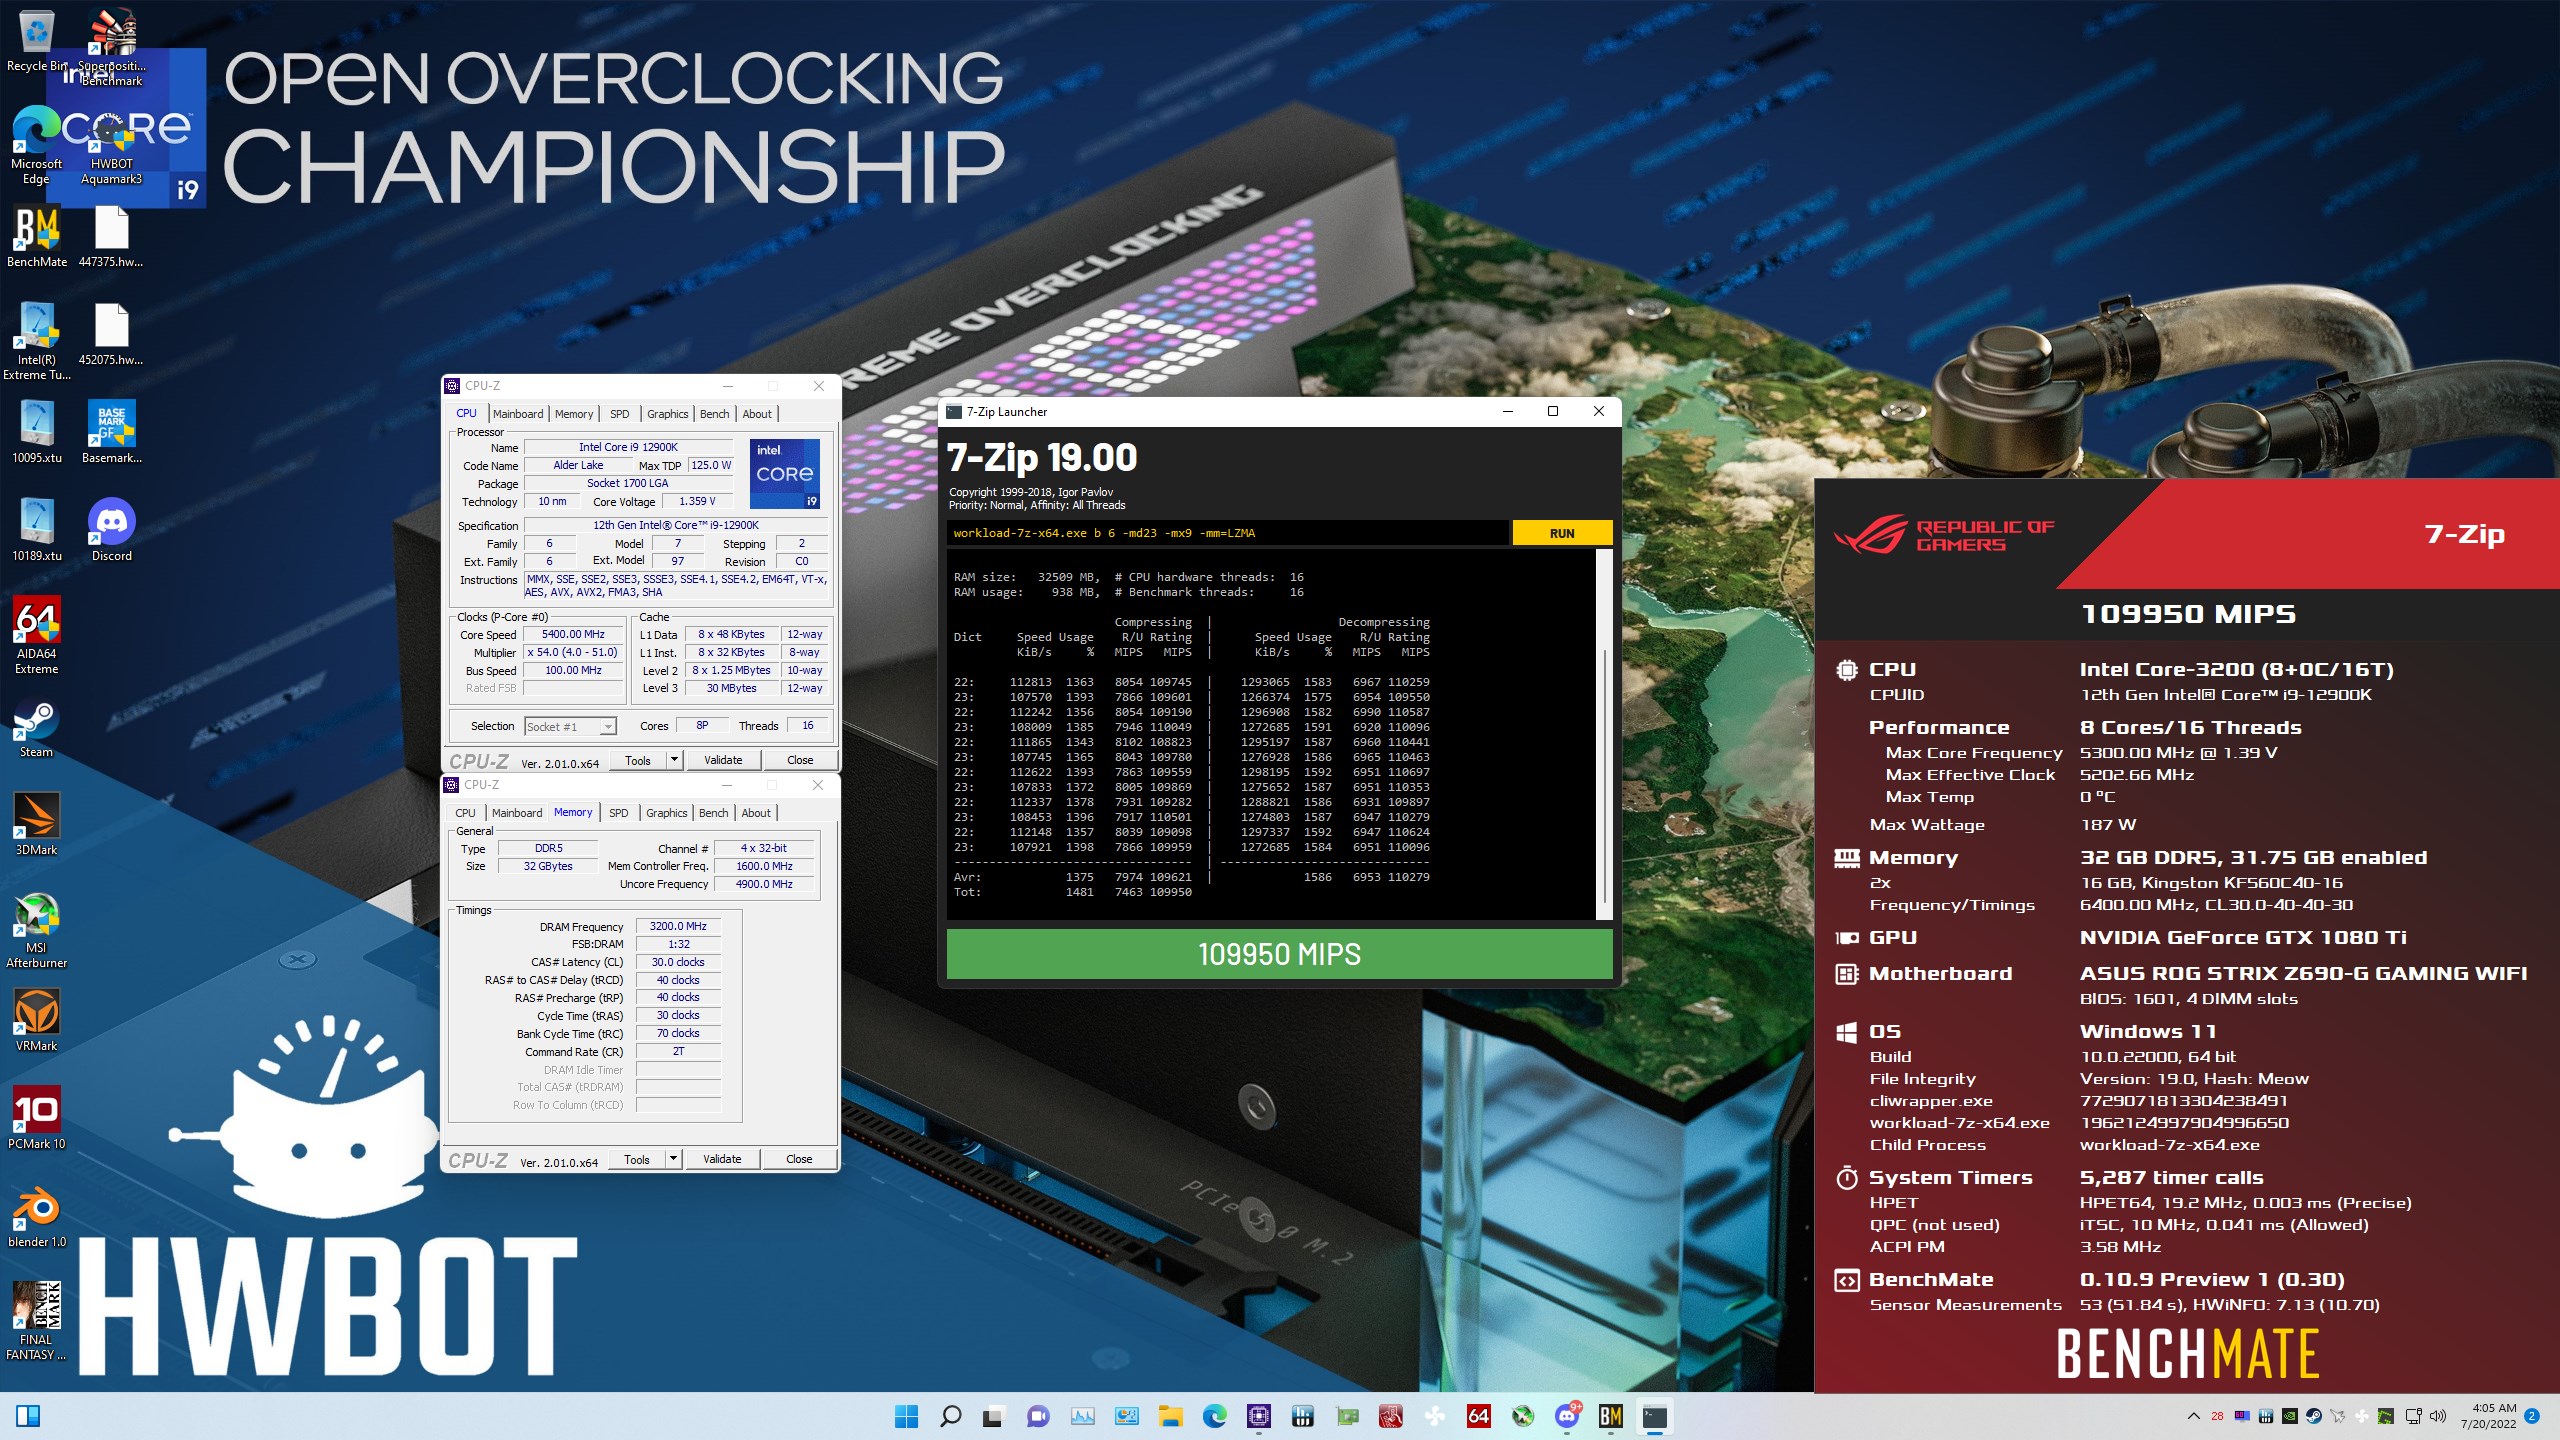Click the CPU-Z icon in the taskbar
The width and height of the screenshot is (2560, 1440).
(x=1258, y=1416)
